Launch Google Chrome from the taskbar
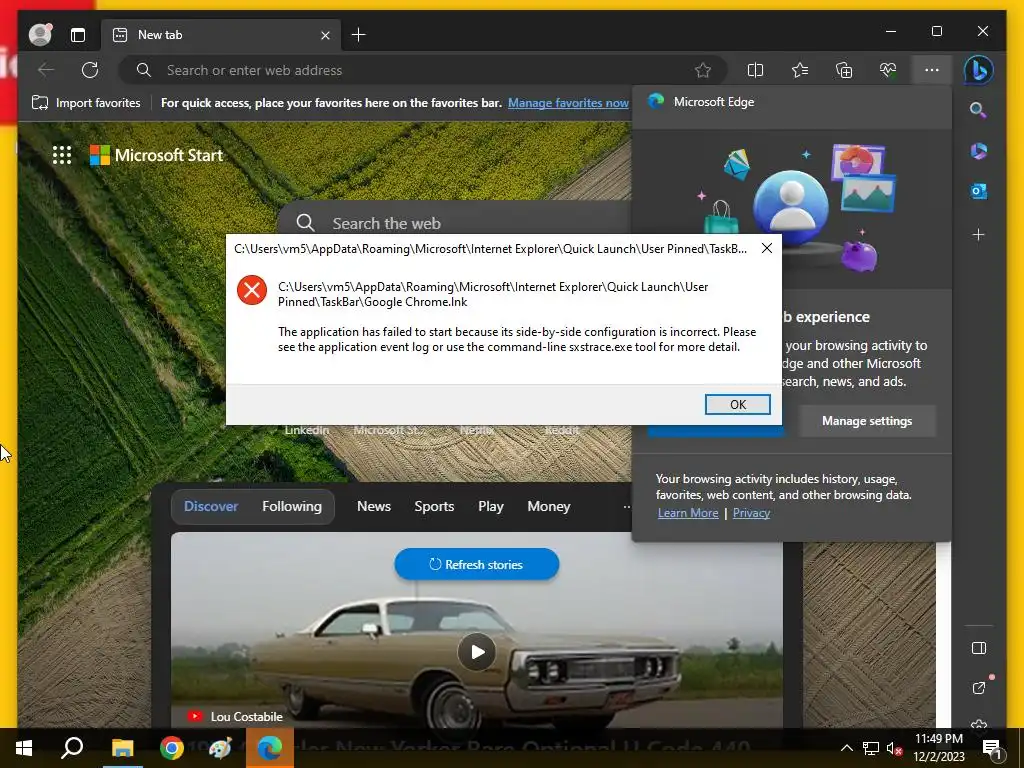 172,748
